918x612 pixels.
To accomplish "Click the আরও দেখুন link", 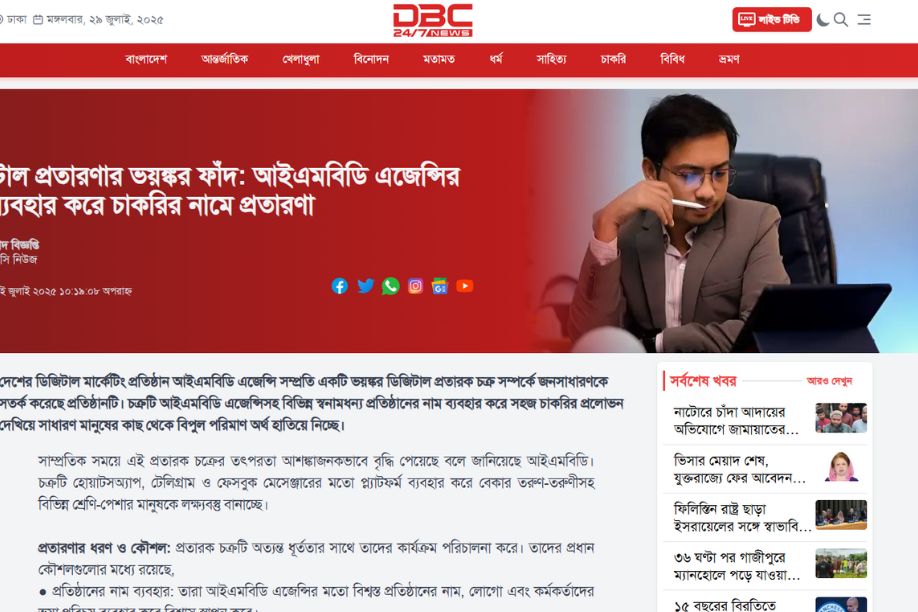I will [x=830, y=381].
